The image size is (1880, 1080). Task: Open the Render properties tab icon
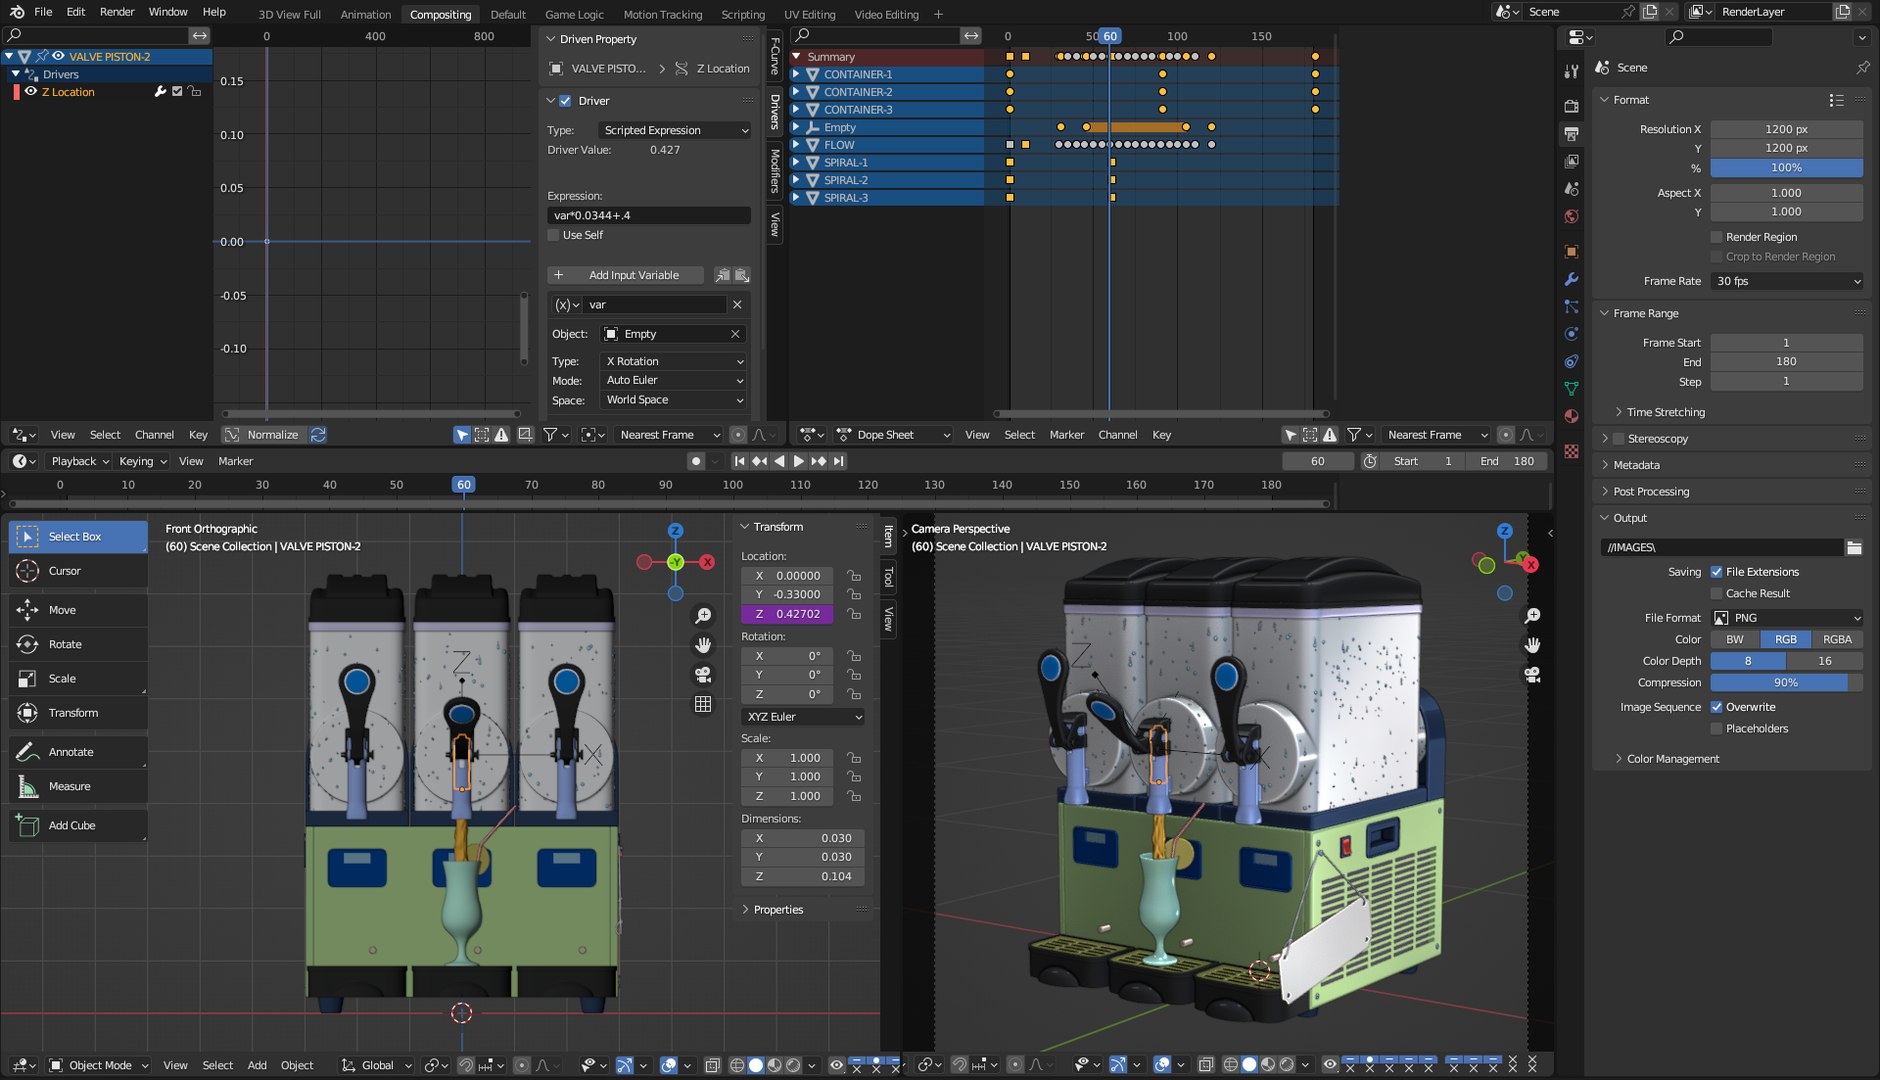pos(1571,106)
